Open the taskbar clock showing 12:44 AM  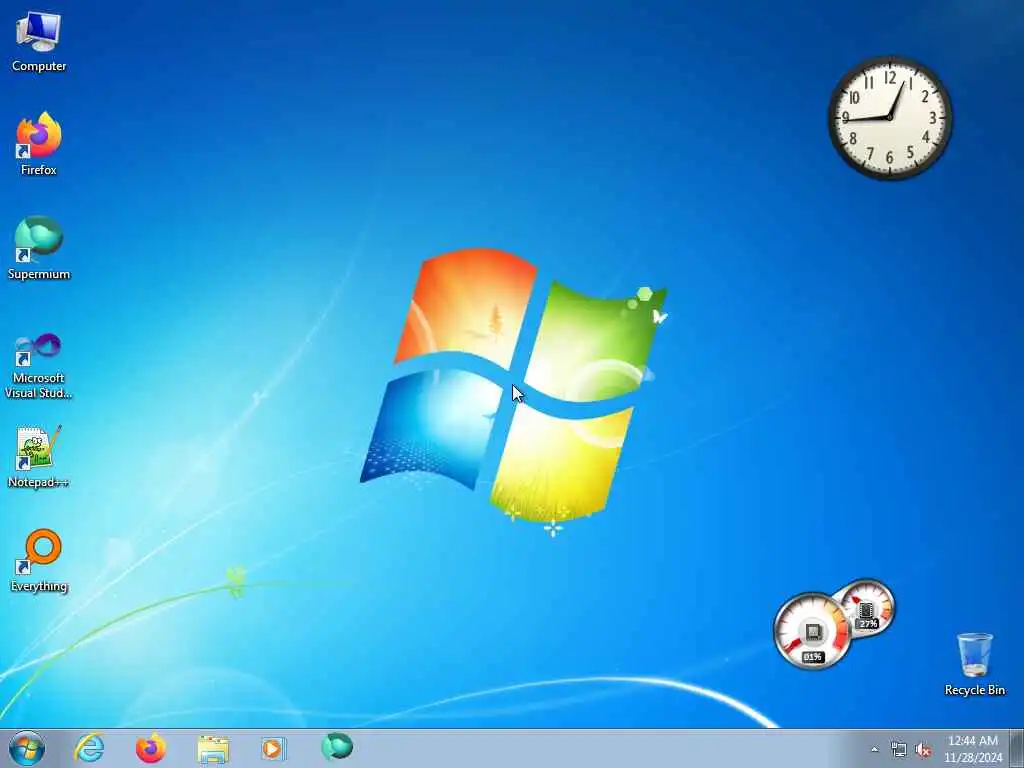(x=972, y=749)
